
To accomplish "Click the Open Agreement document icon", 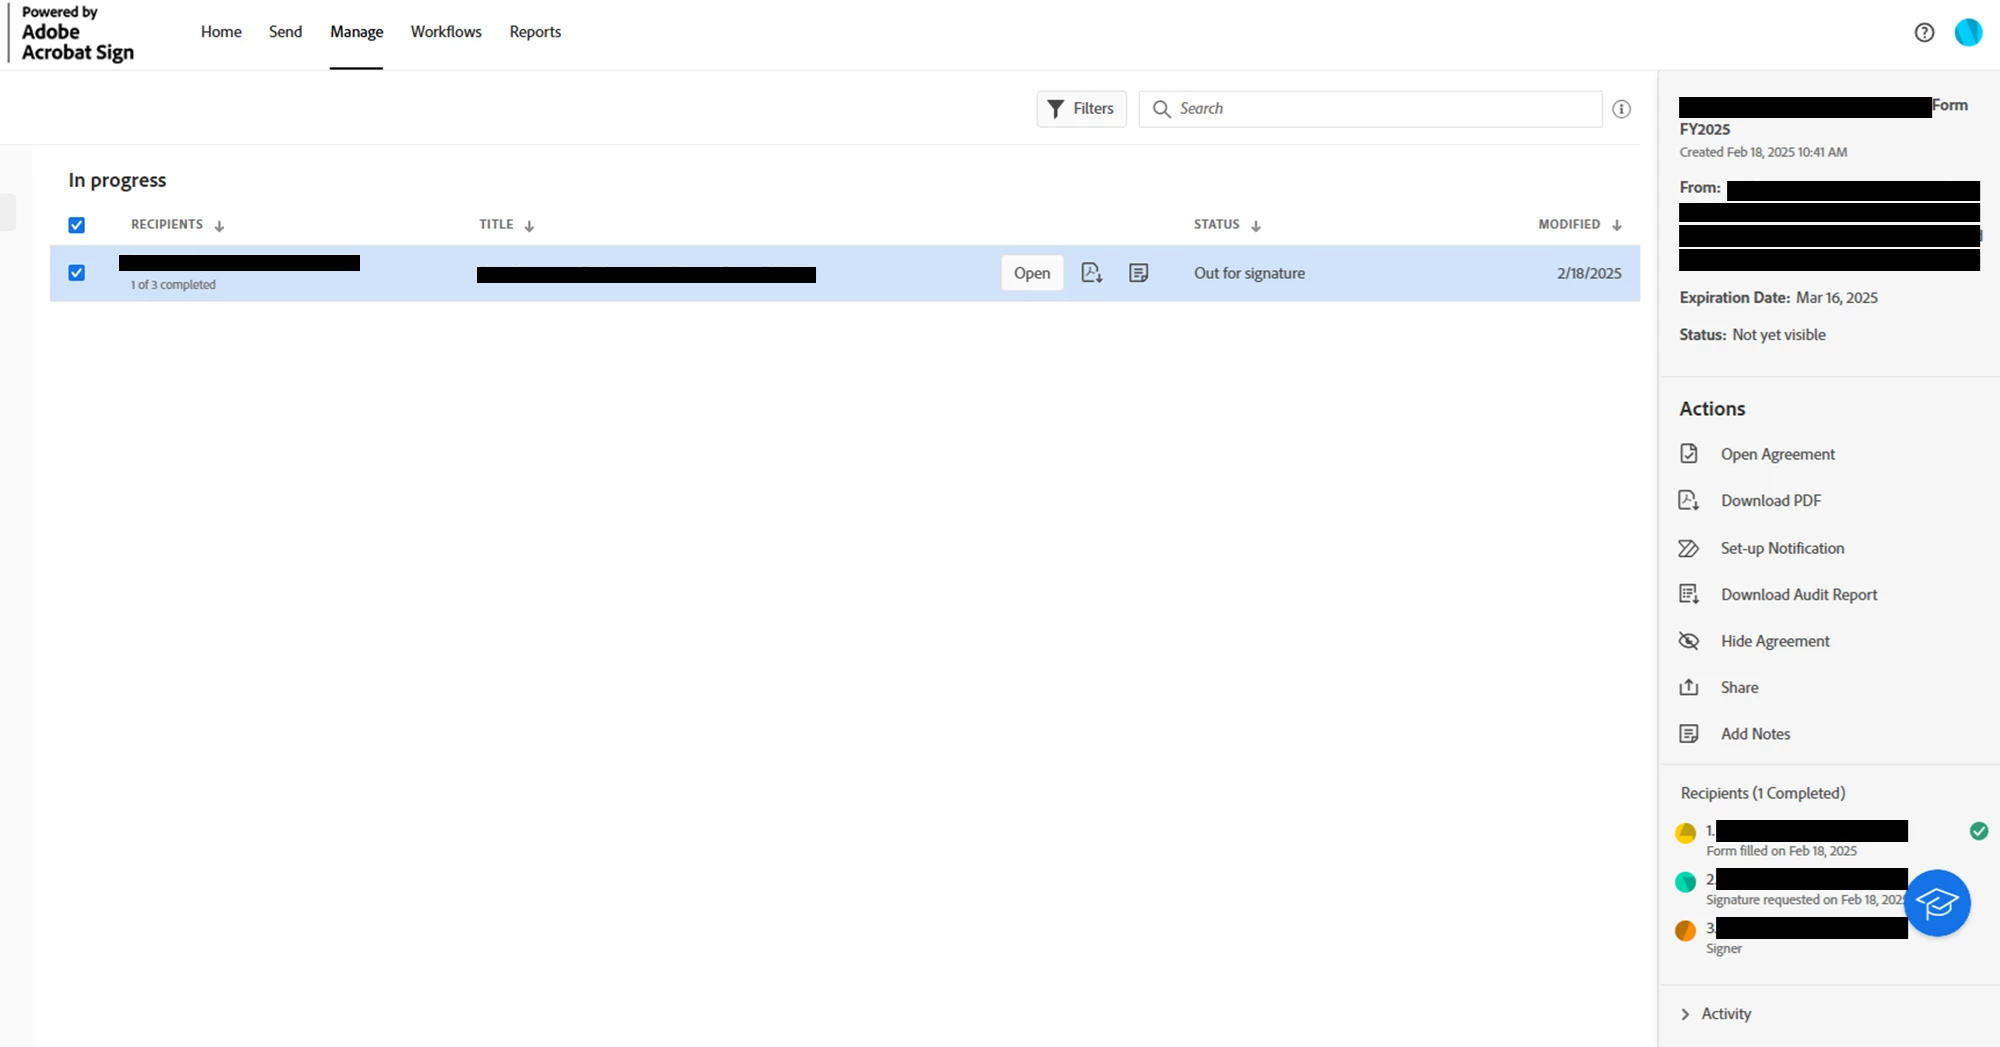I will (x=1689, y=454).
